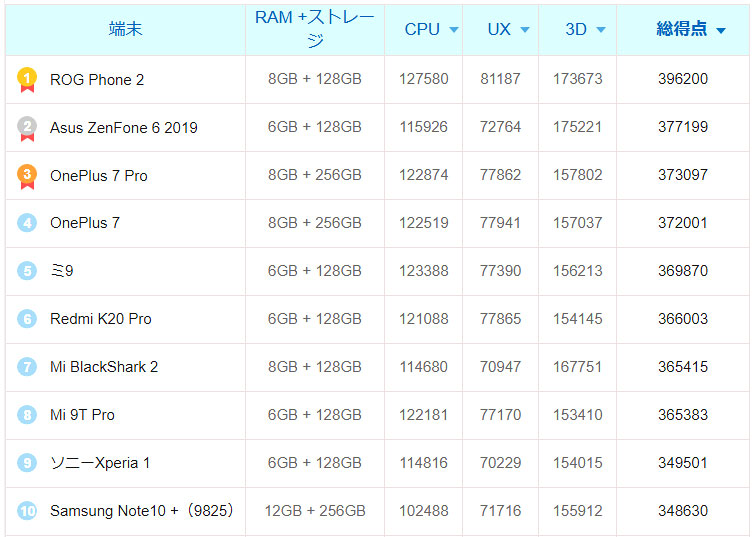Select the Mi 9T Pro device name

coord(83,415)
